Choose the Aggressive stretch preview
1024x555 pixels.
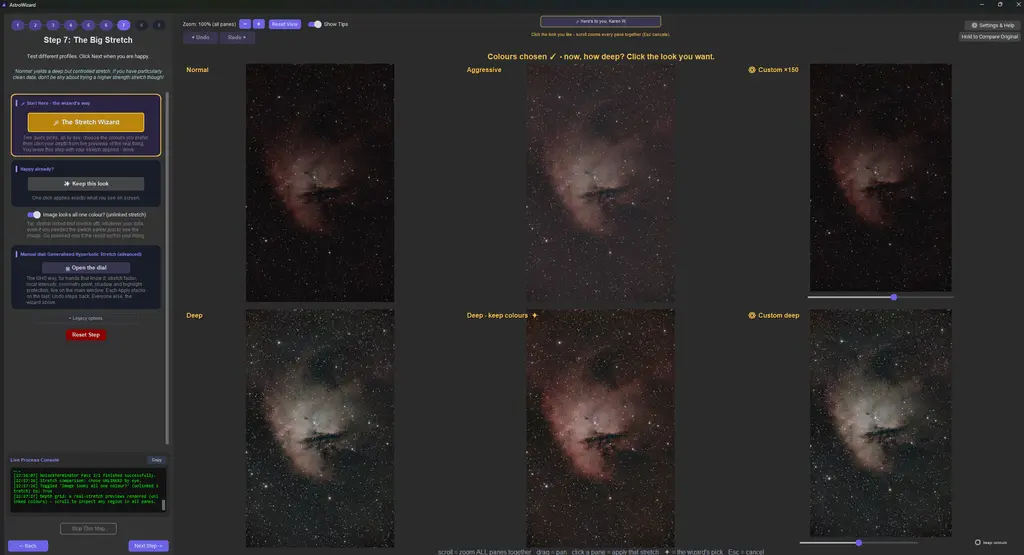(x=601, y=183)
